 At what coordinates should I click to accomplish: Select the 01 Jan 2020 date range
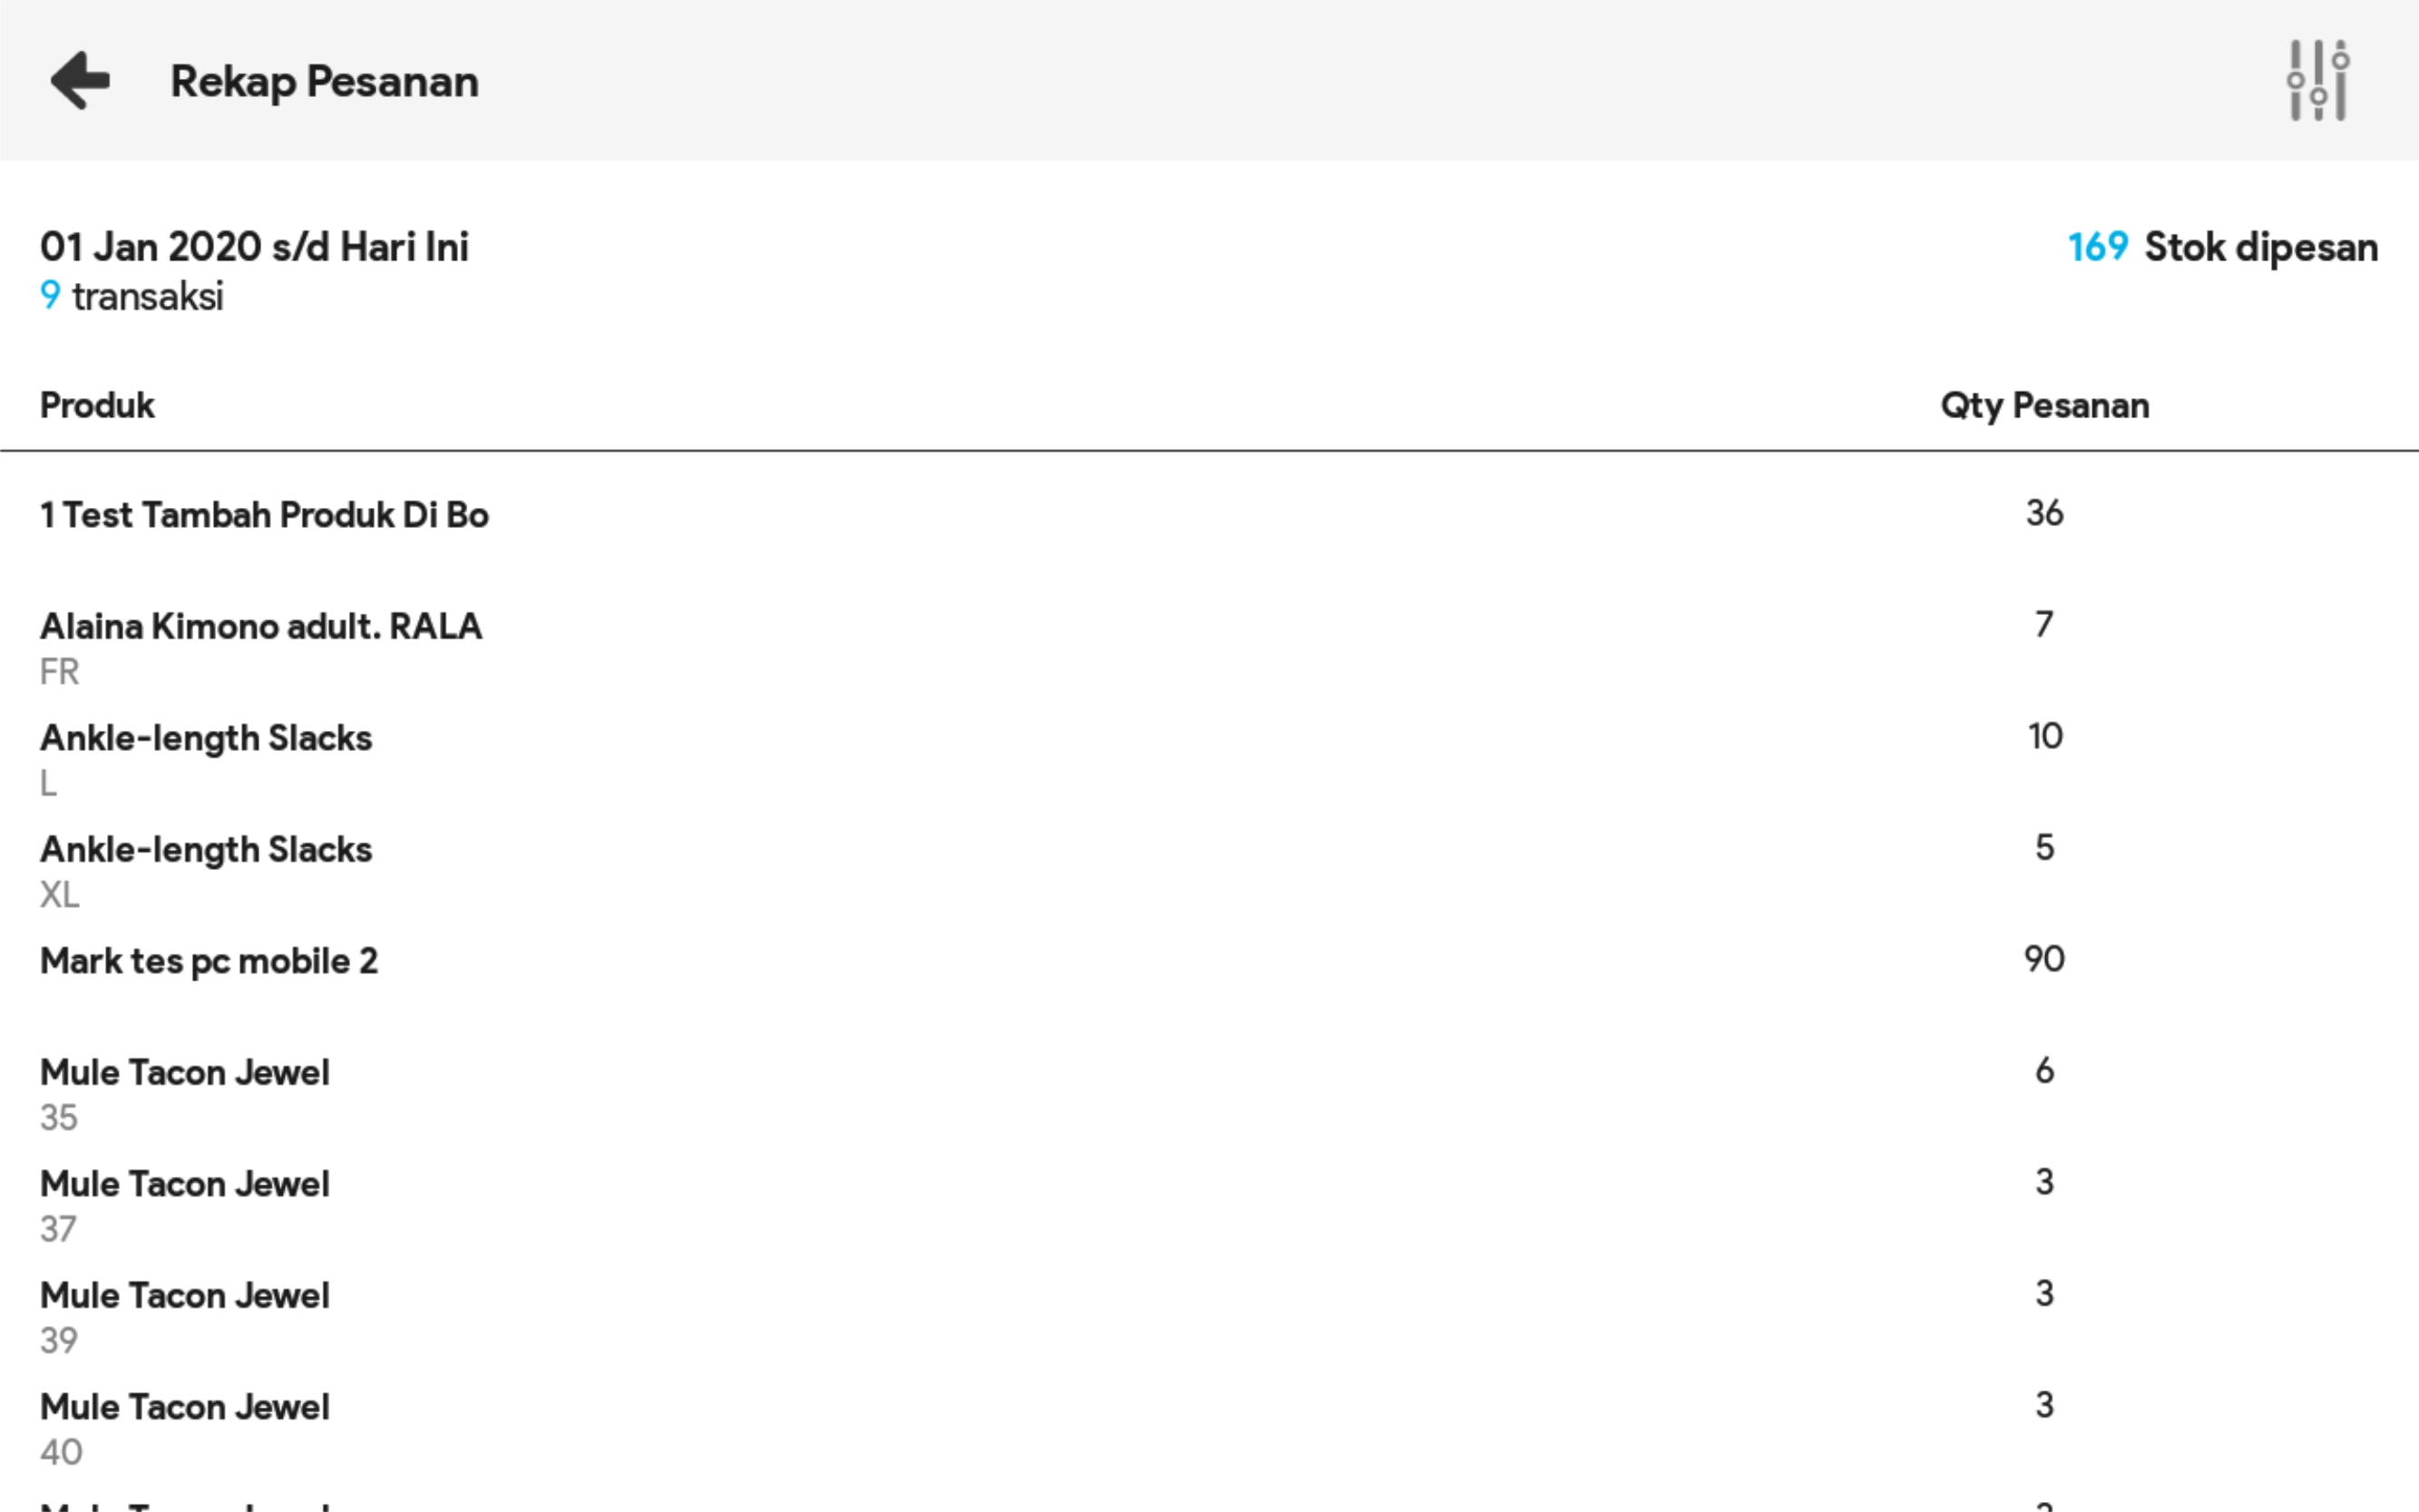pyautogui.click(x=254, y=247)
